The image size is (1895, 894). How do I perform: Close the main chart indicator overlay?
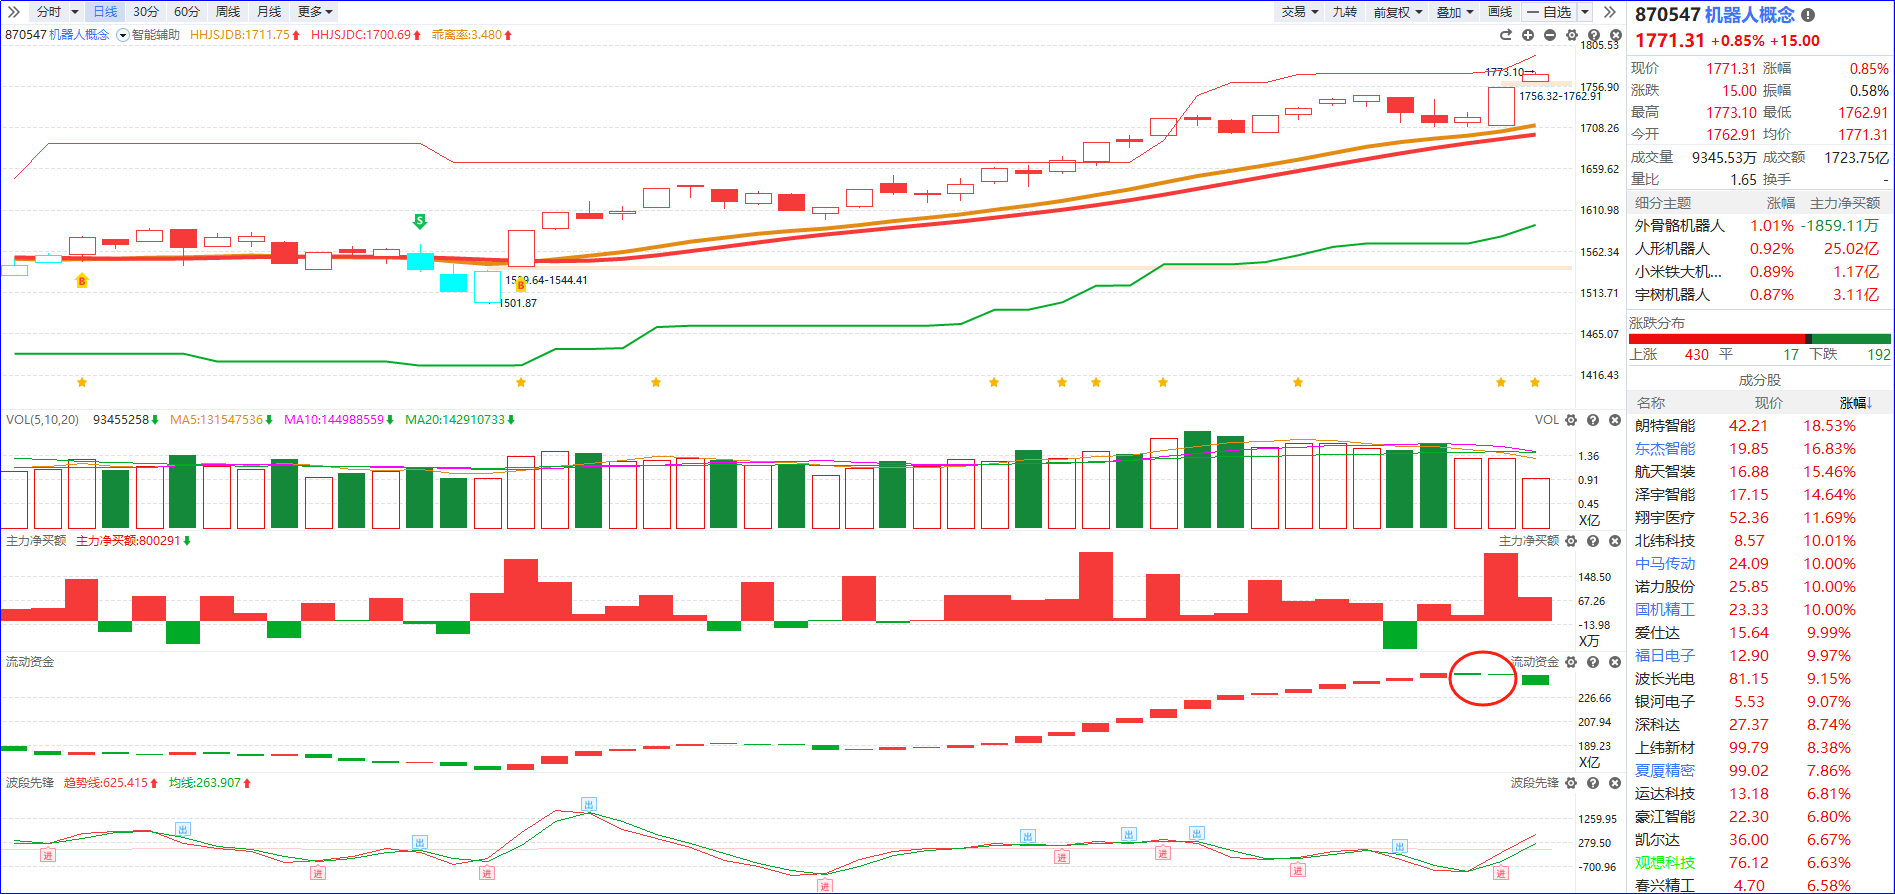coord(1615,35)
